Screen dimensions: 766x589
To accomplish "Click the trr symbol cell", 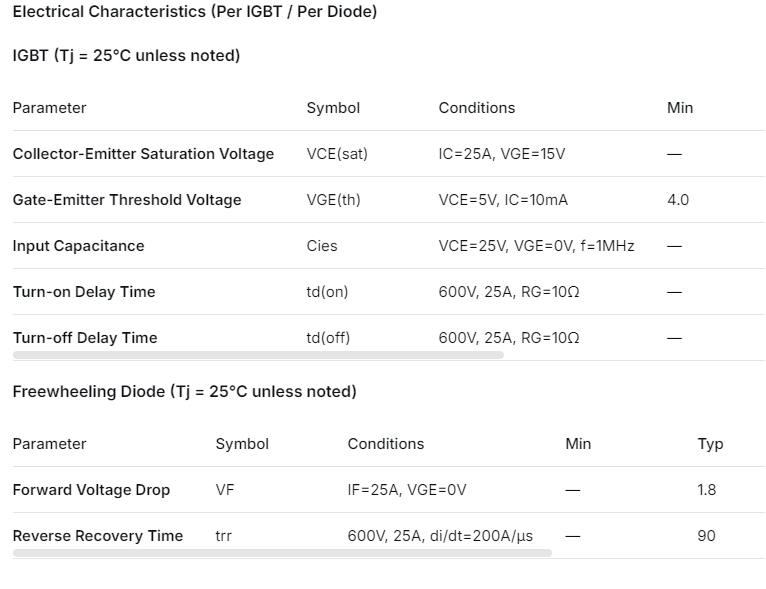I will coord(224,536).
